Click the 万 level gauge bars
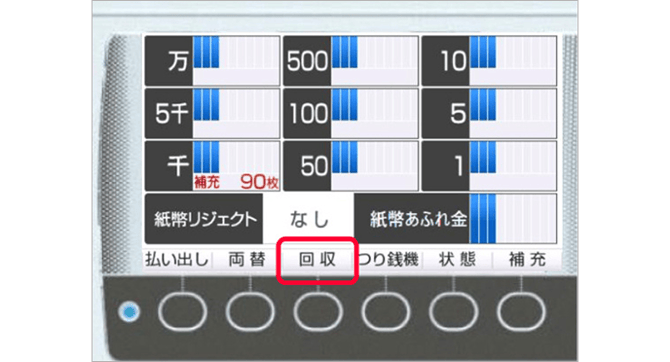Image resolution: width=670 pixels, height=362 pixels. (x=206, y=52)
